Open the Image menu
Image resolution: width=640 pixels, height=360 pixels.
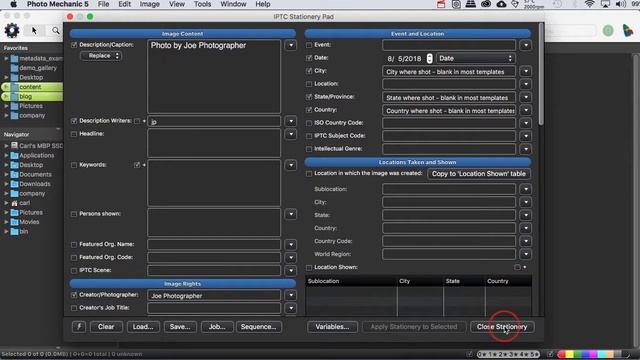click(149, 4)
